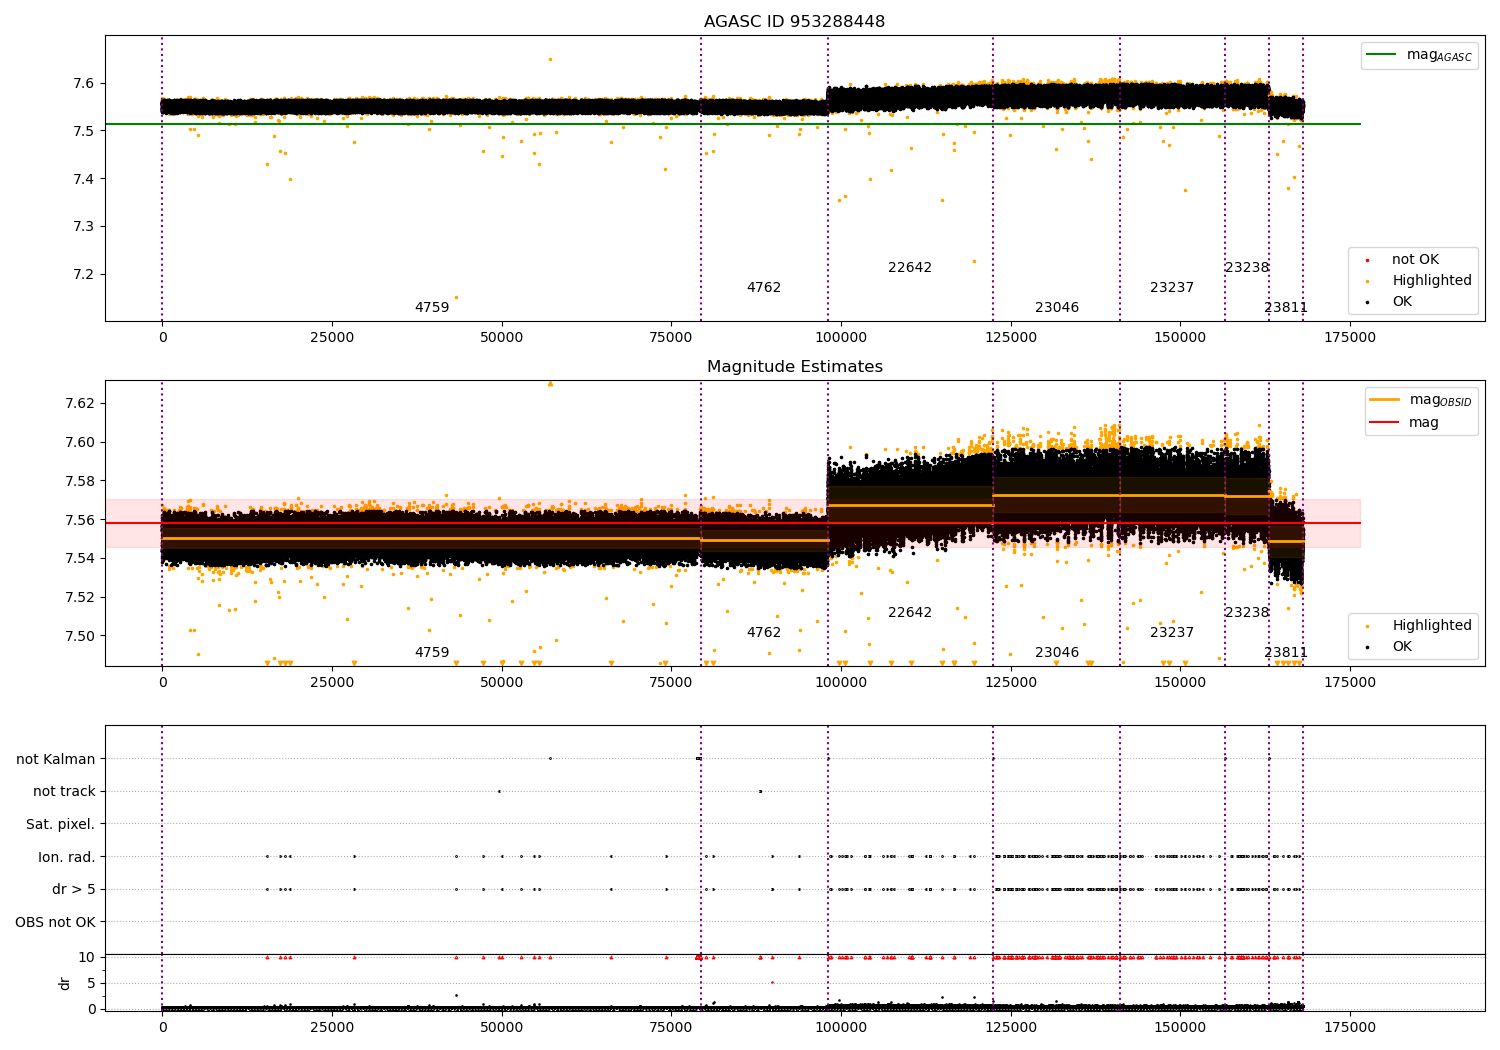
Task: Click the "dr" axis label of bottom plot
Action: (x=65, y=983)
